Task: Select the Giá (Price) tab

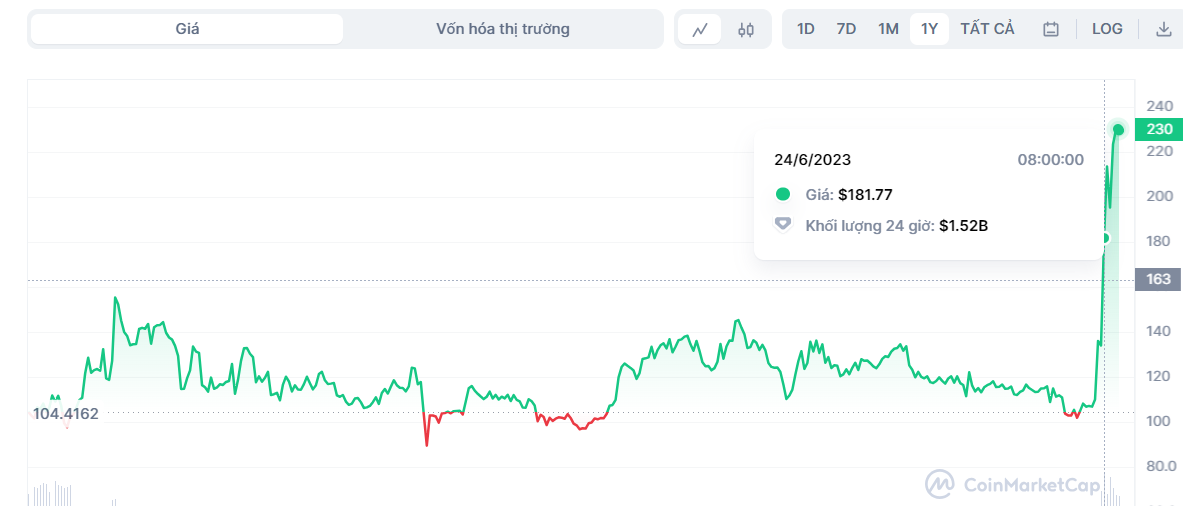Action: [x=187, y=29]
